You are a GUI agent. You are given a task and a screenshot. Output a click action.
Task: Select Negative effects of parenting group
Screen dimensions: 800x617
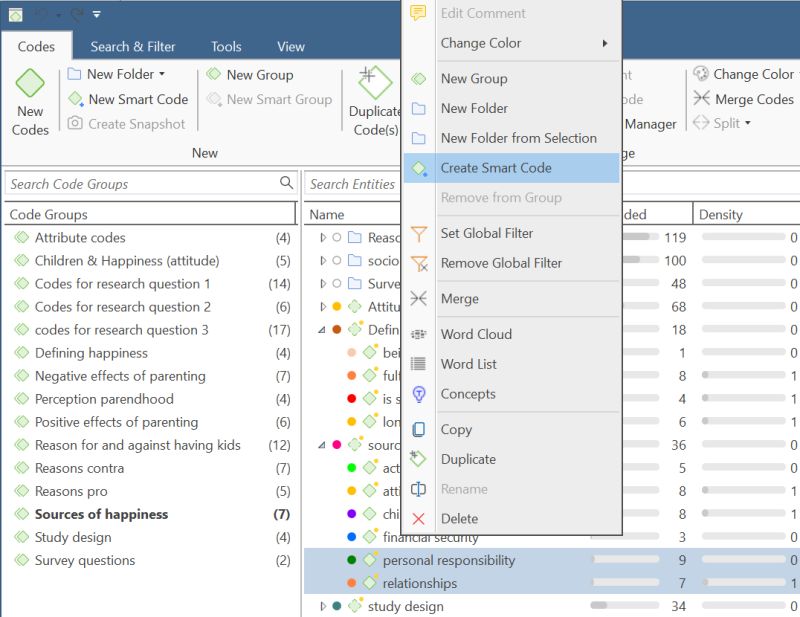151,376
